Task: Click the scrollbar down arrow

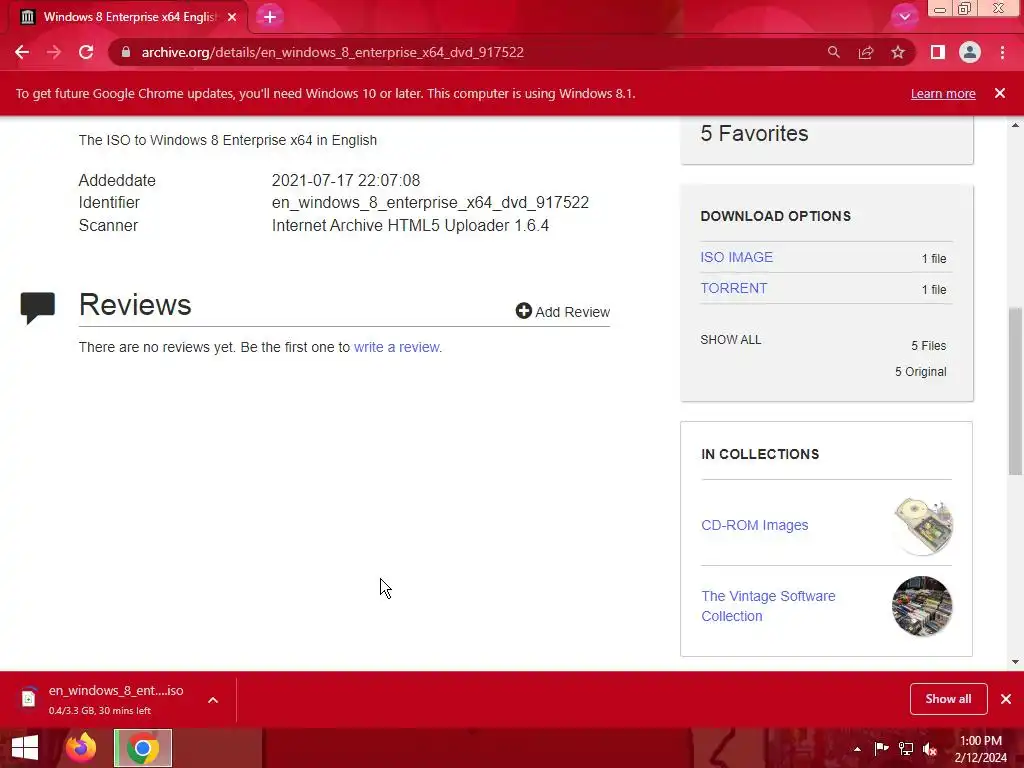Action: 1015,662
